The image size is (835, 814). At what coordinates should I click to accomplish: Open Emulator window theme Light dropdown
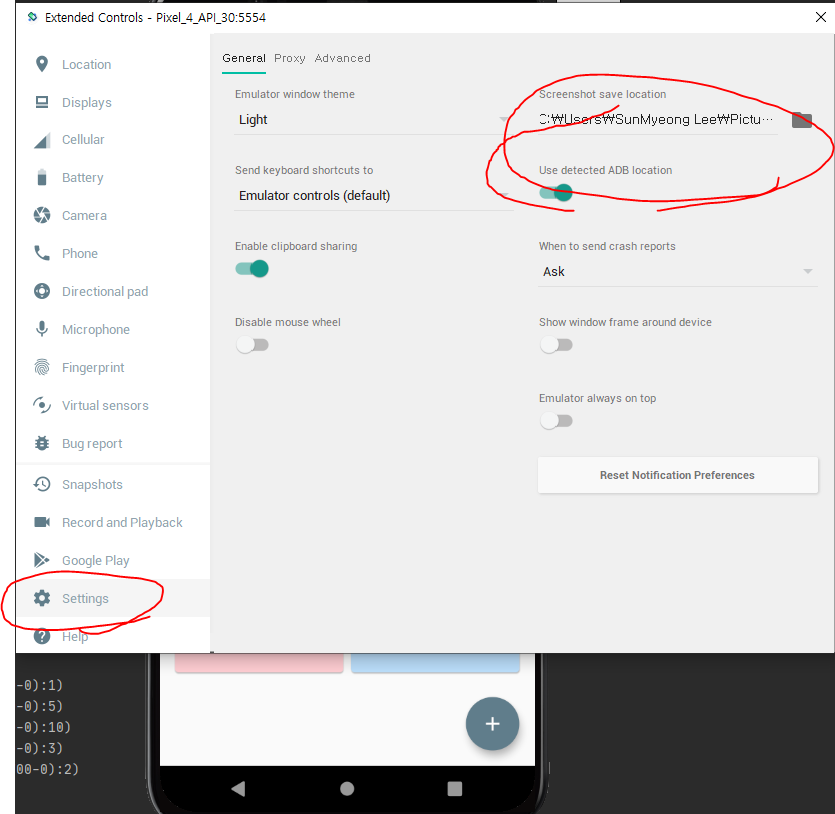coord(373,120)
